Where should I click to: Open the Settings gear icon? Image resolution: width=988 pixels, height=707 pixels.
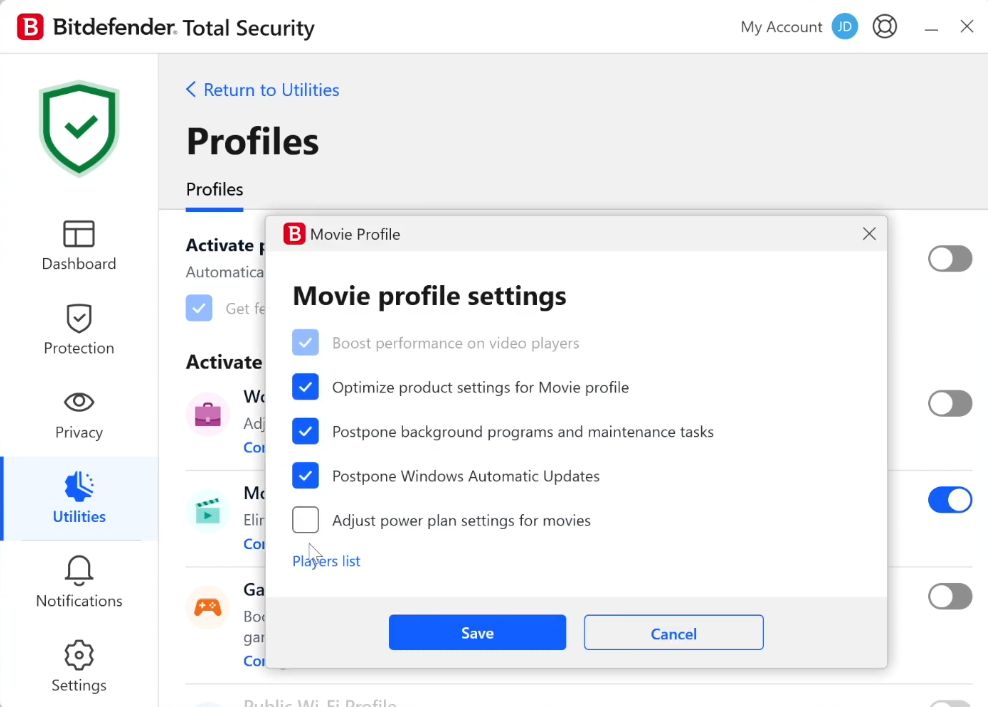79,656
